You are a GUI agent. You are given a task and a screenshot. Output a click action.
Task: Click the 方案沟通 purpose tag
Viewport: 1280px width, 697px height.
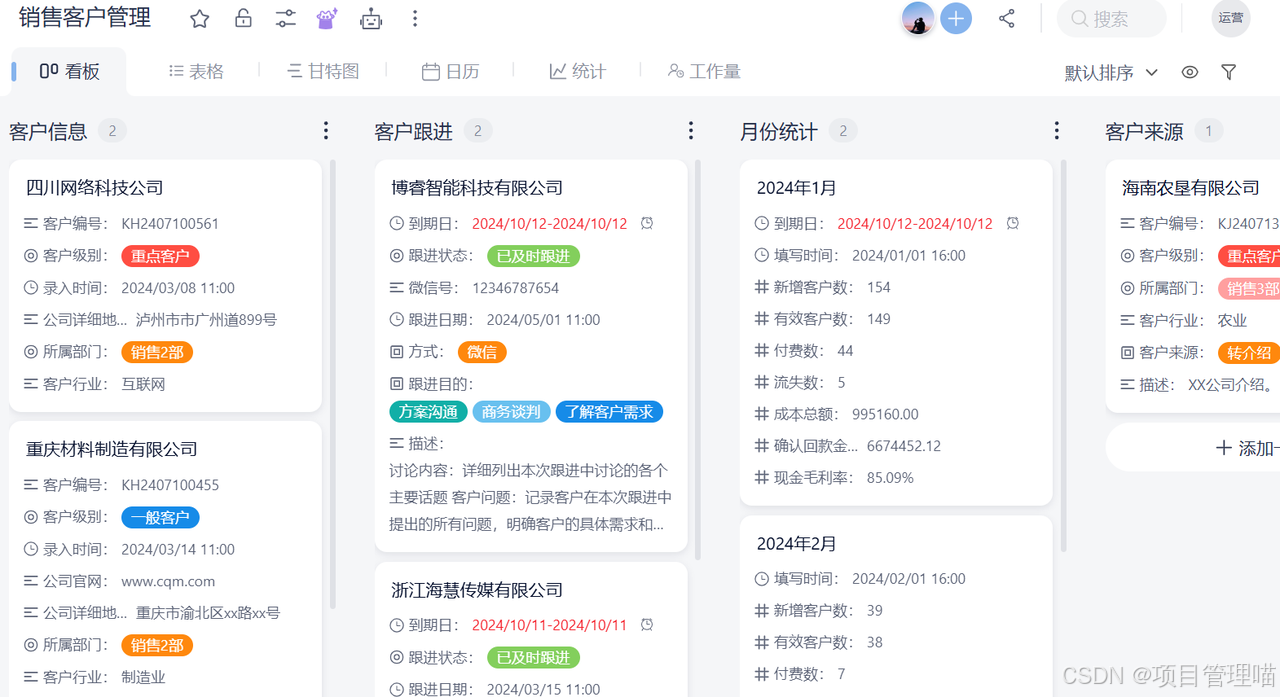click(428, 412)
